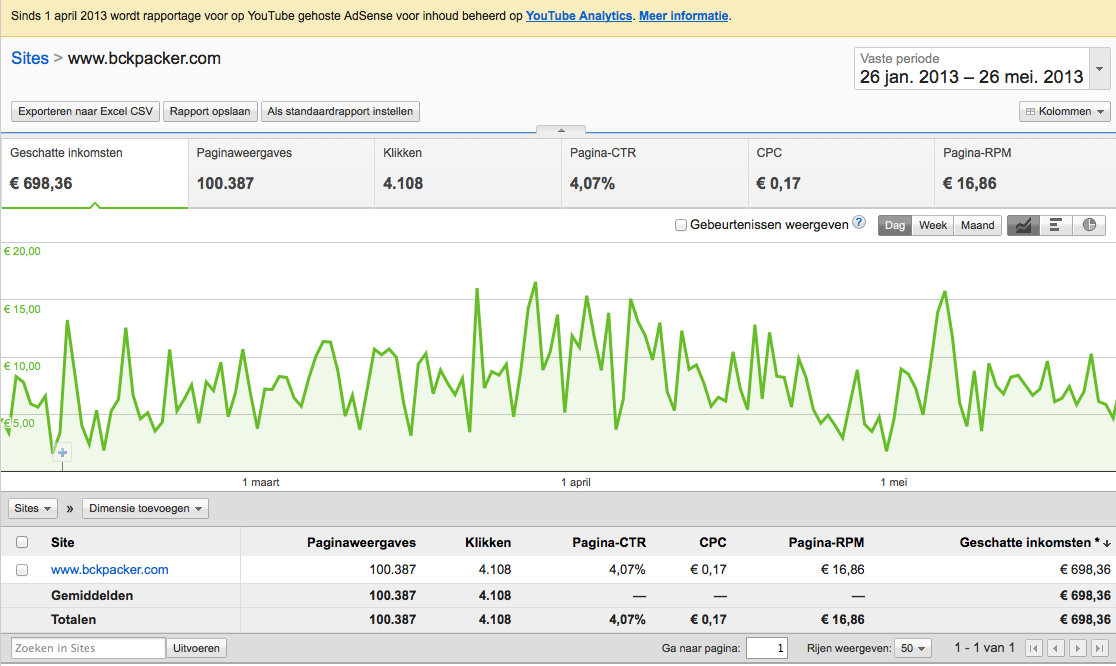
Task: Open the Sites dimension dropdown
Action: (x=33, y=509)
